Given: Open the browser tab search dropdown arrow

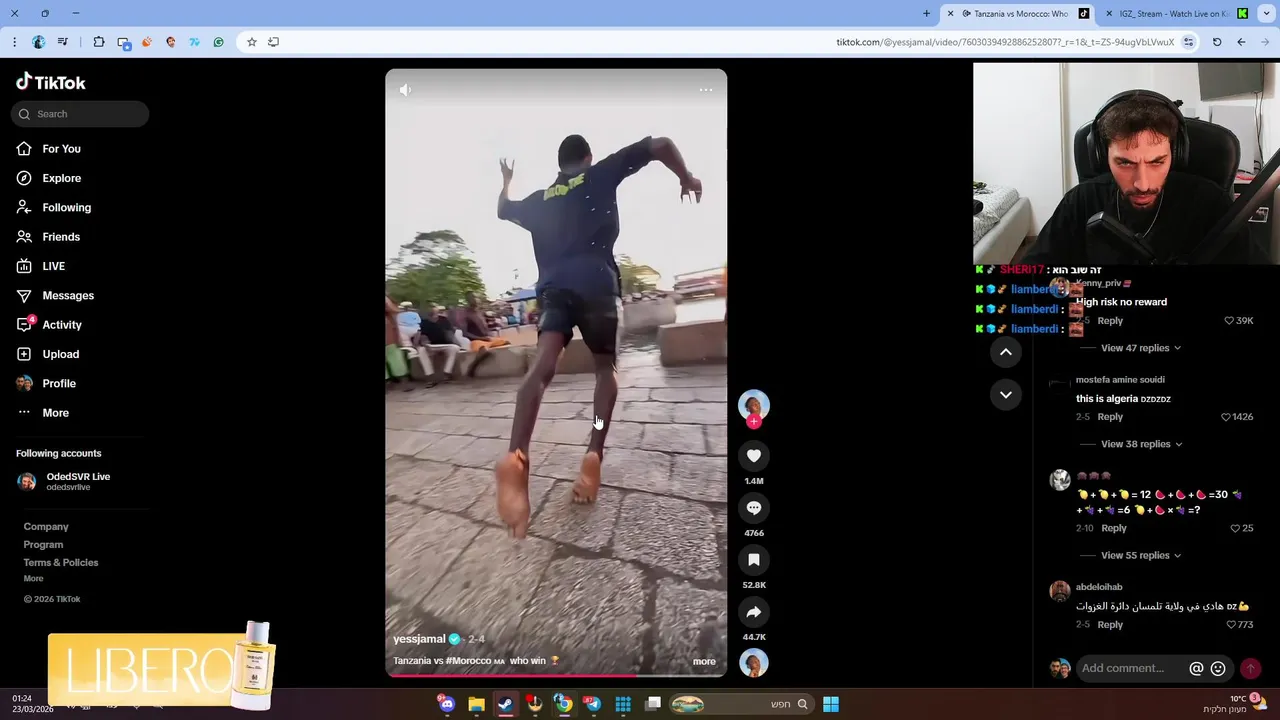Looking at the screenshot, I should [1265, 14].
